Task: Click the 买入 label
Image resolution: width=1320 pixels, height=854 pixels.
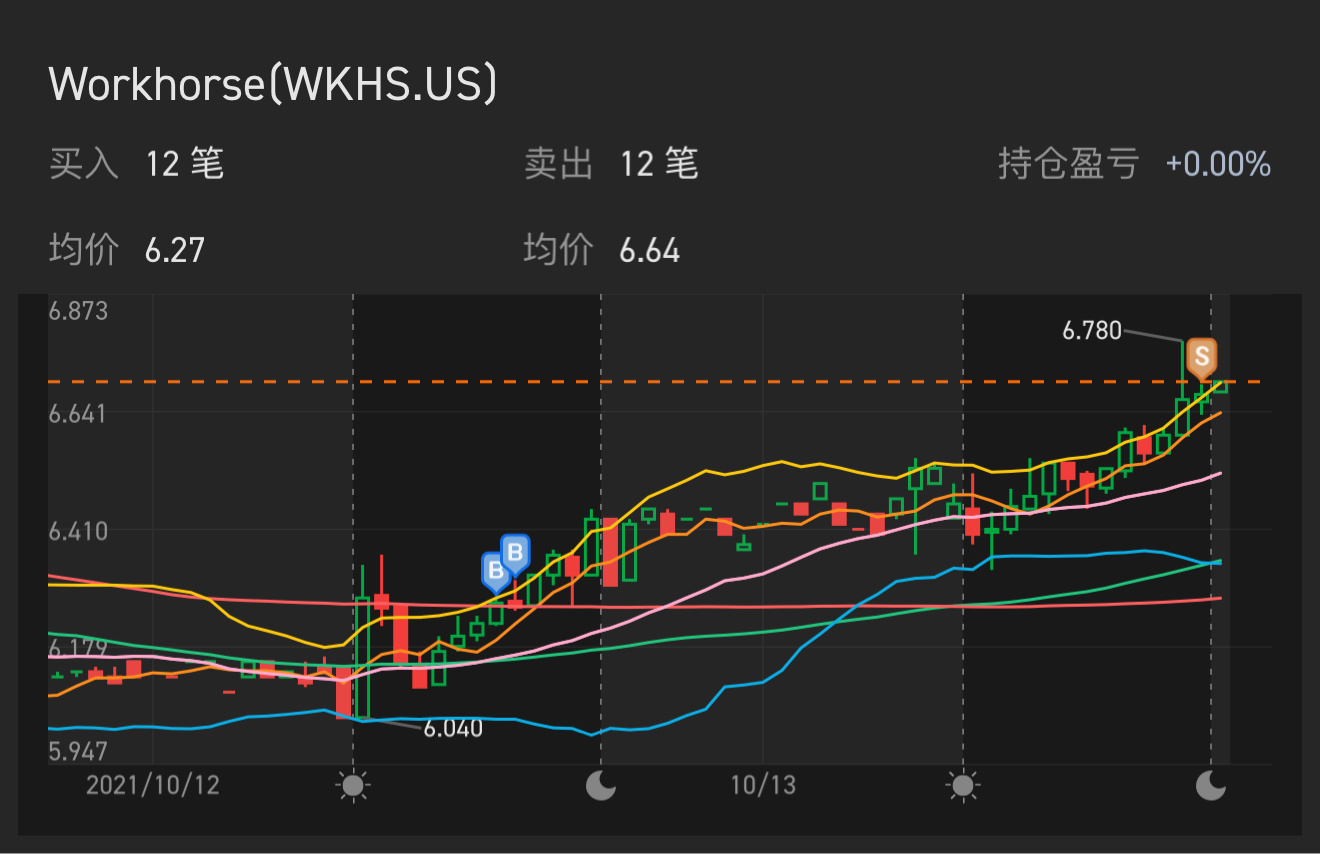Action: click(84, 163)
